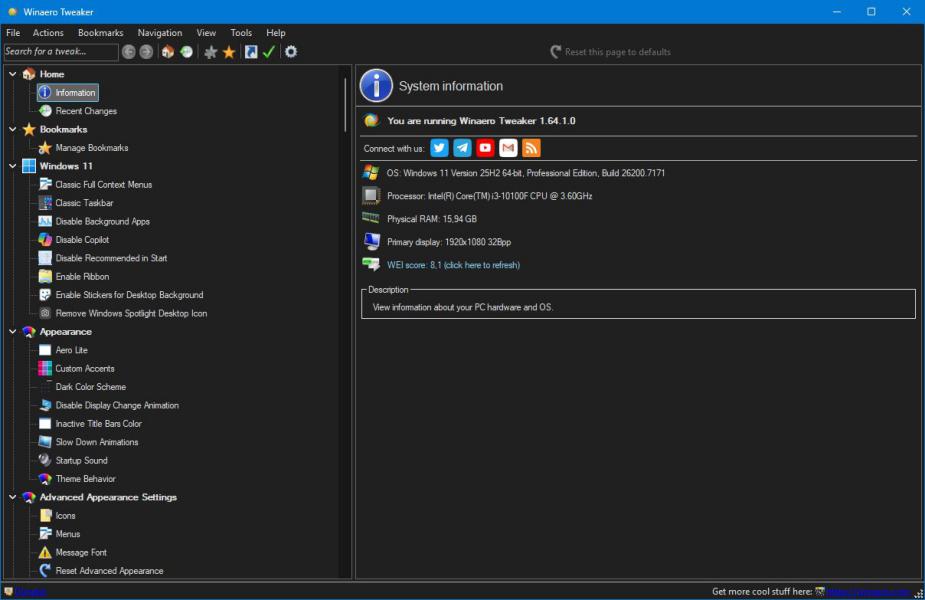Image resolution: width=925 pixels, height=600 pixels.
Task: Click the green checkmark toolbar icon
Action: coord(269,52)
